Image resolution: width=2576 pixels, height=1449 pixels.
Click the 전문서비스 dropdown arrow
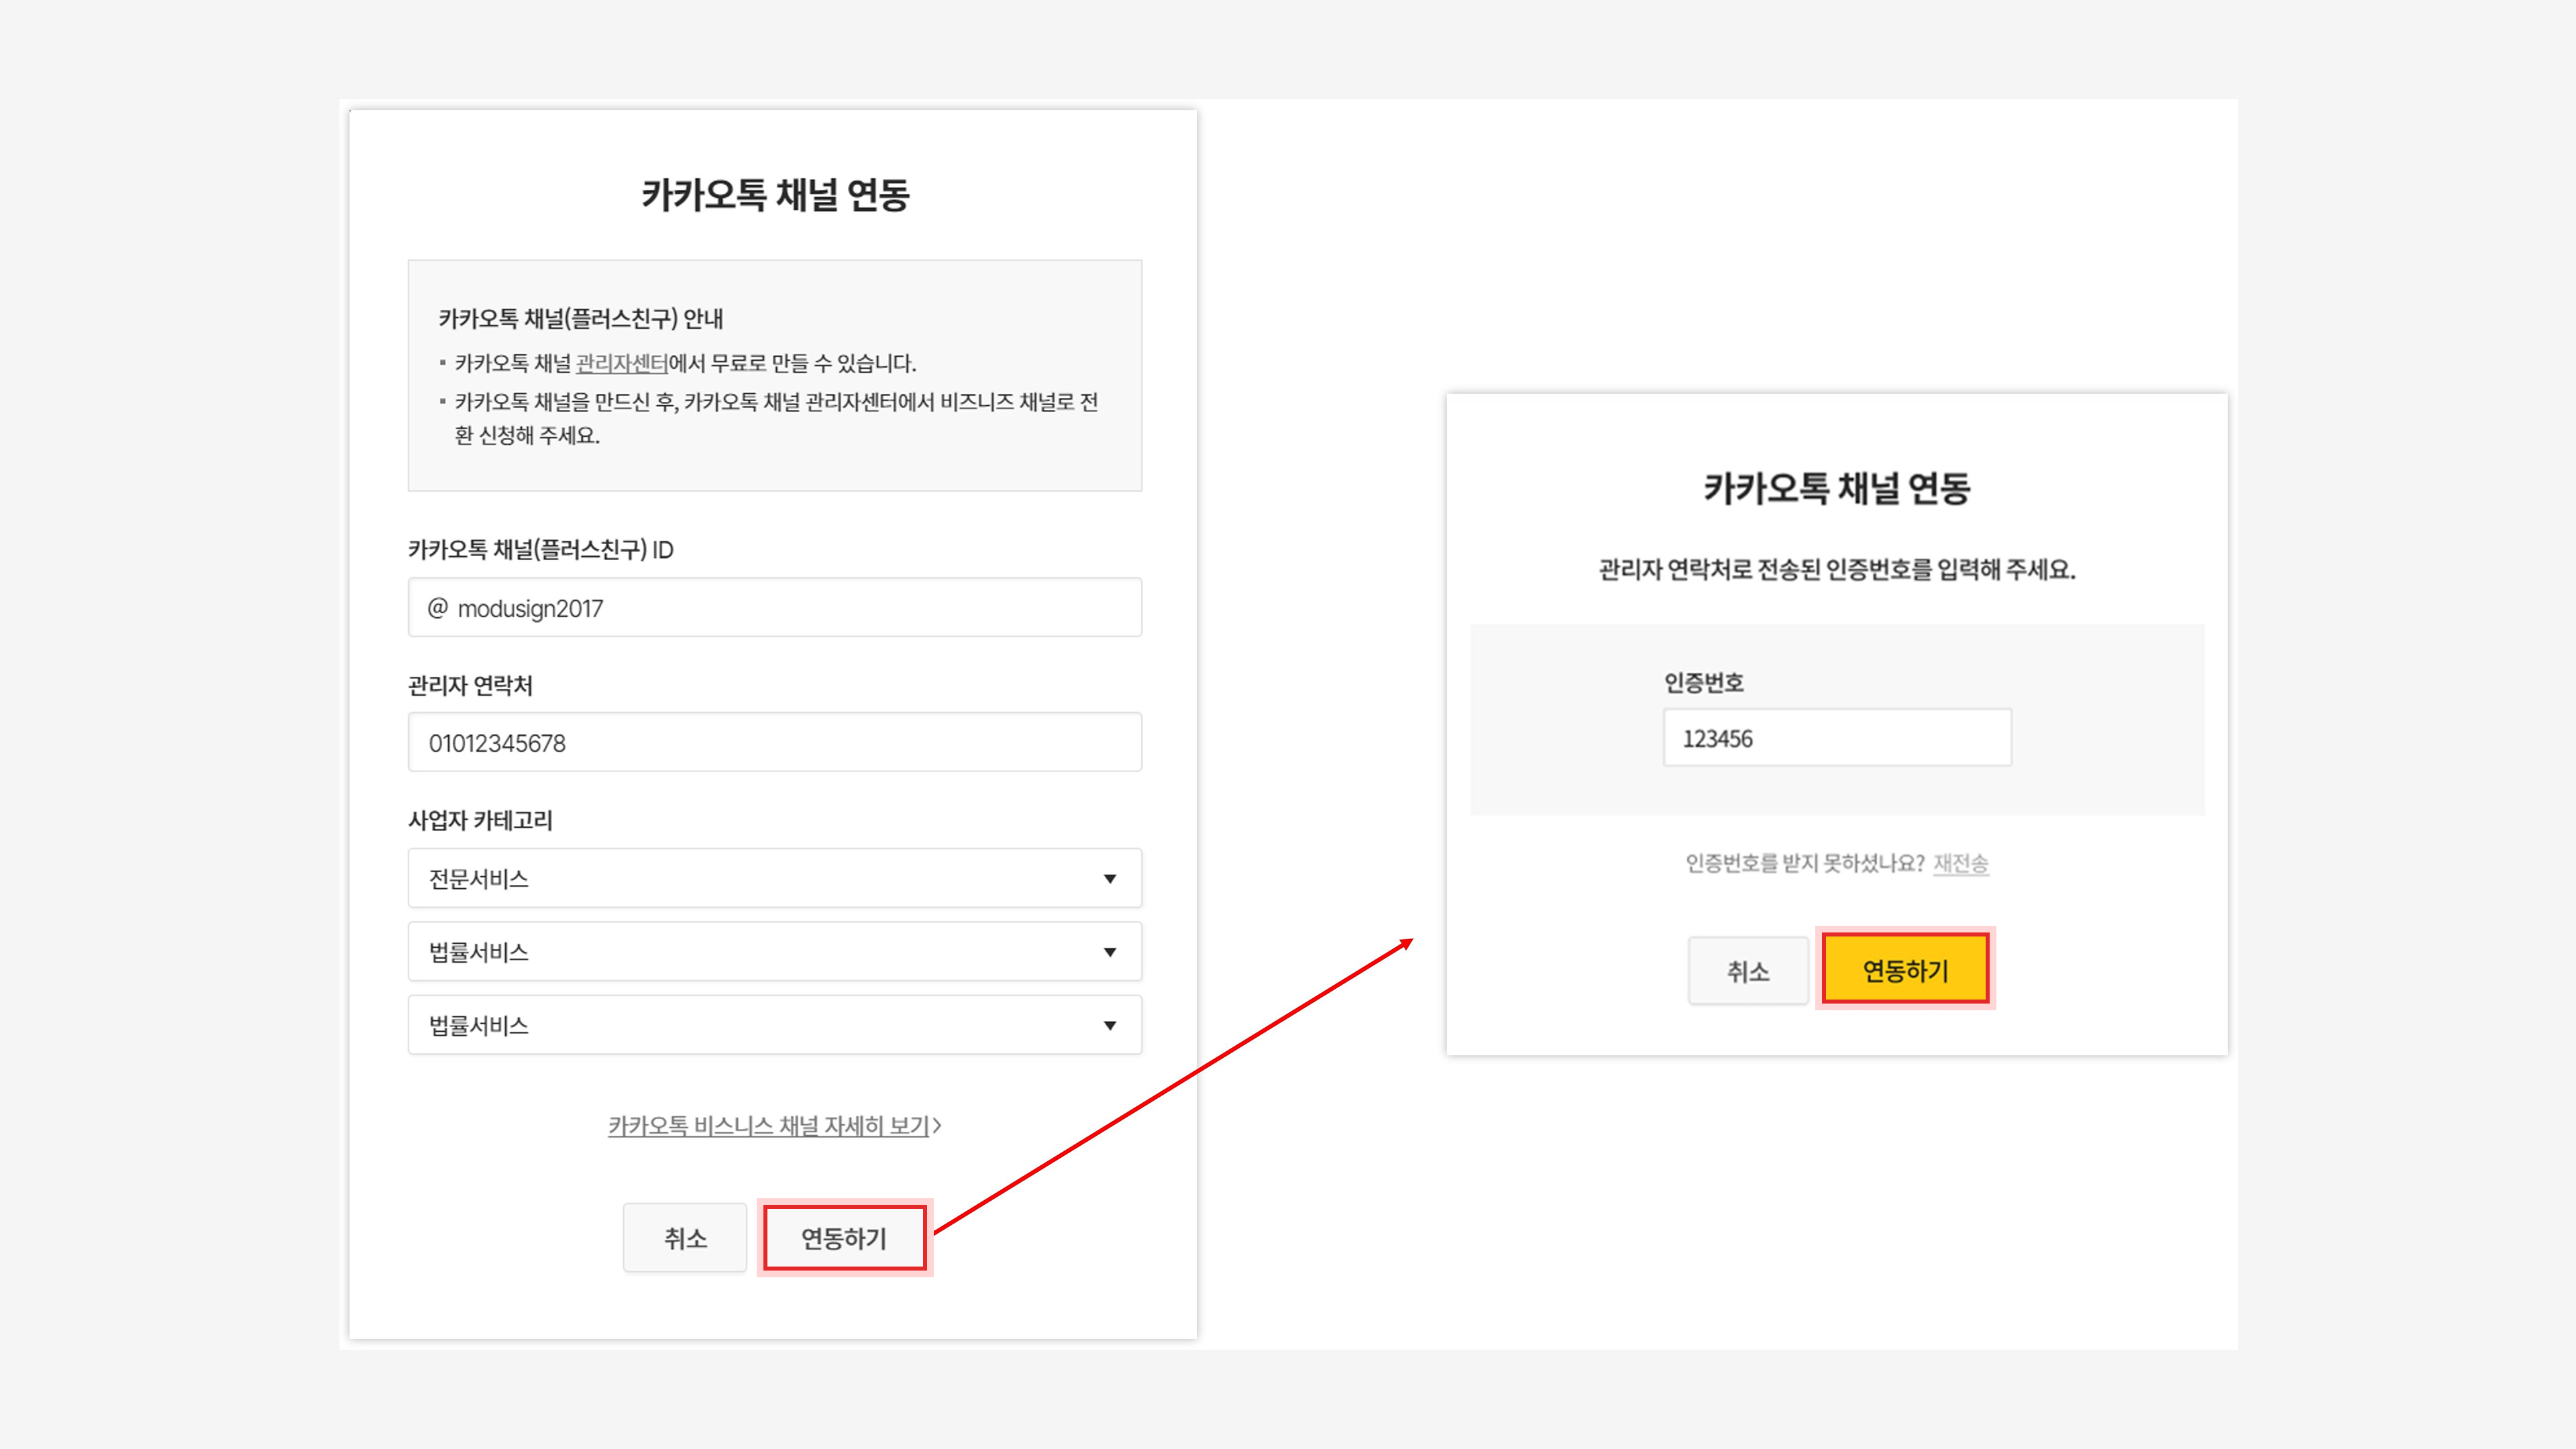tap(1109, 879)
